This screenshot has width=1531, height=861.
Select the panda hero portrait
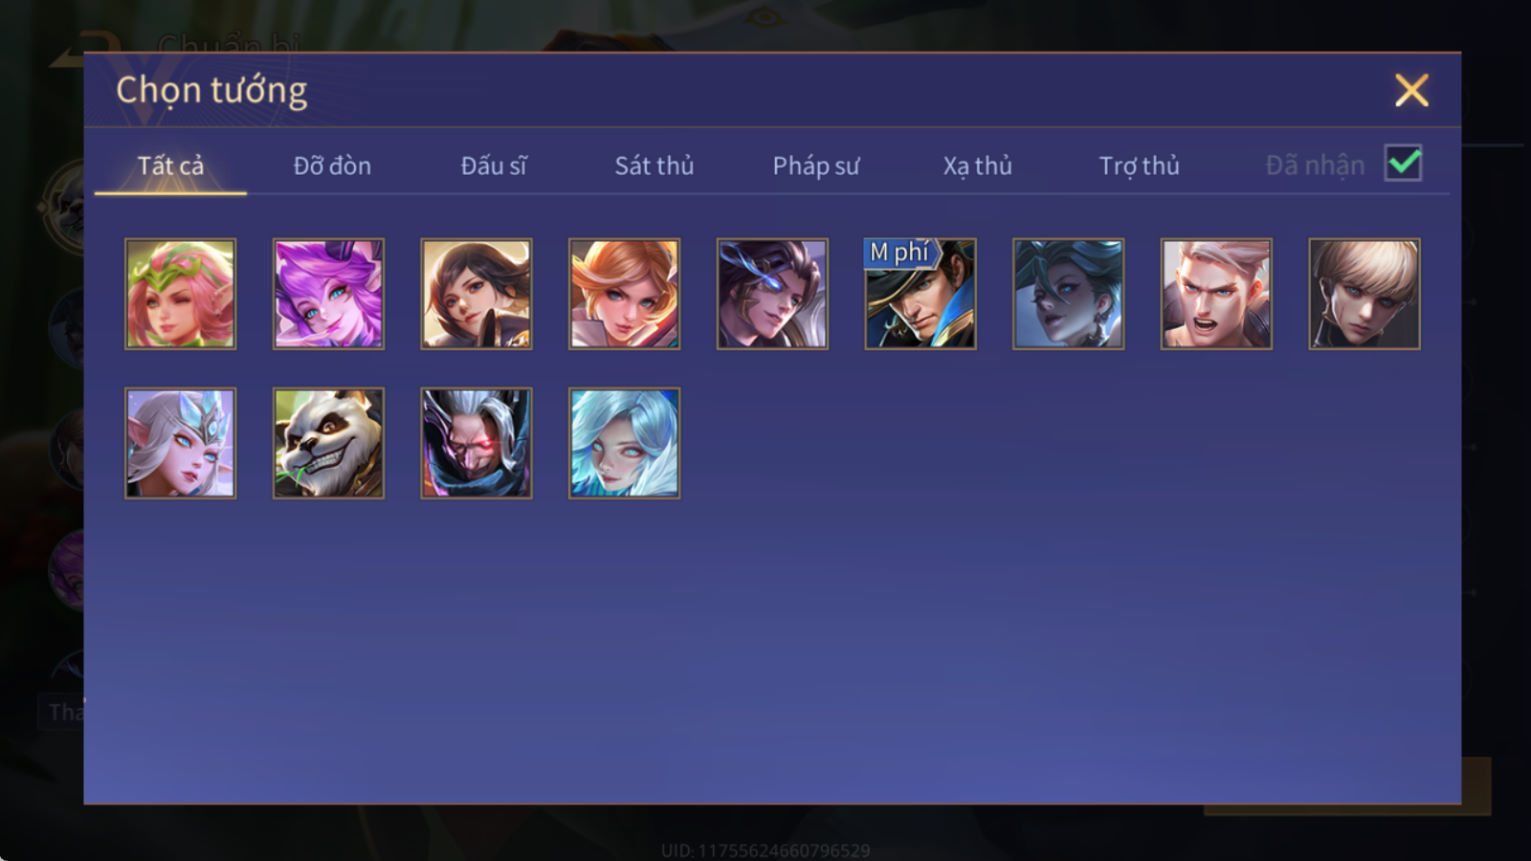click(328, 443)
